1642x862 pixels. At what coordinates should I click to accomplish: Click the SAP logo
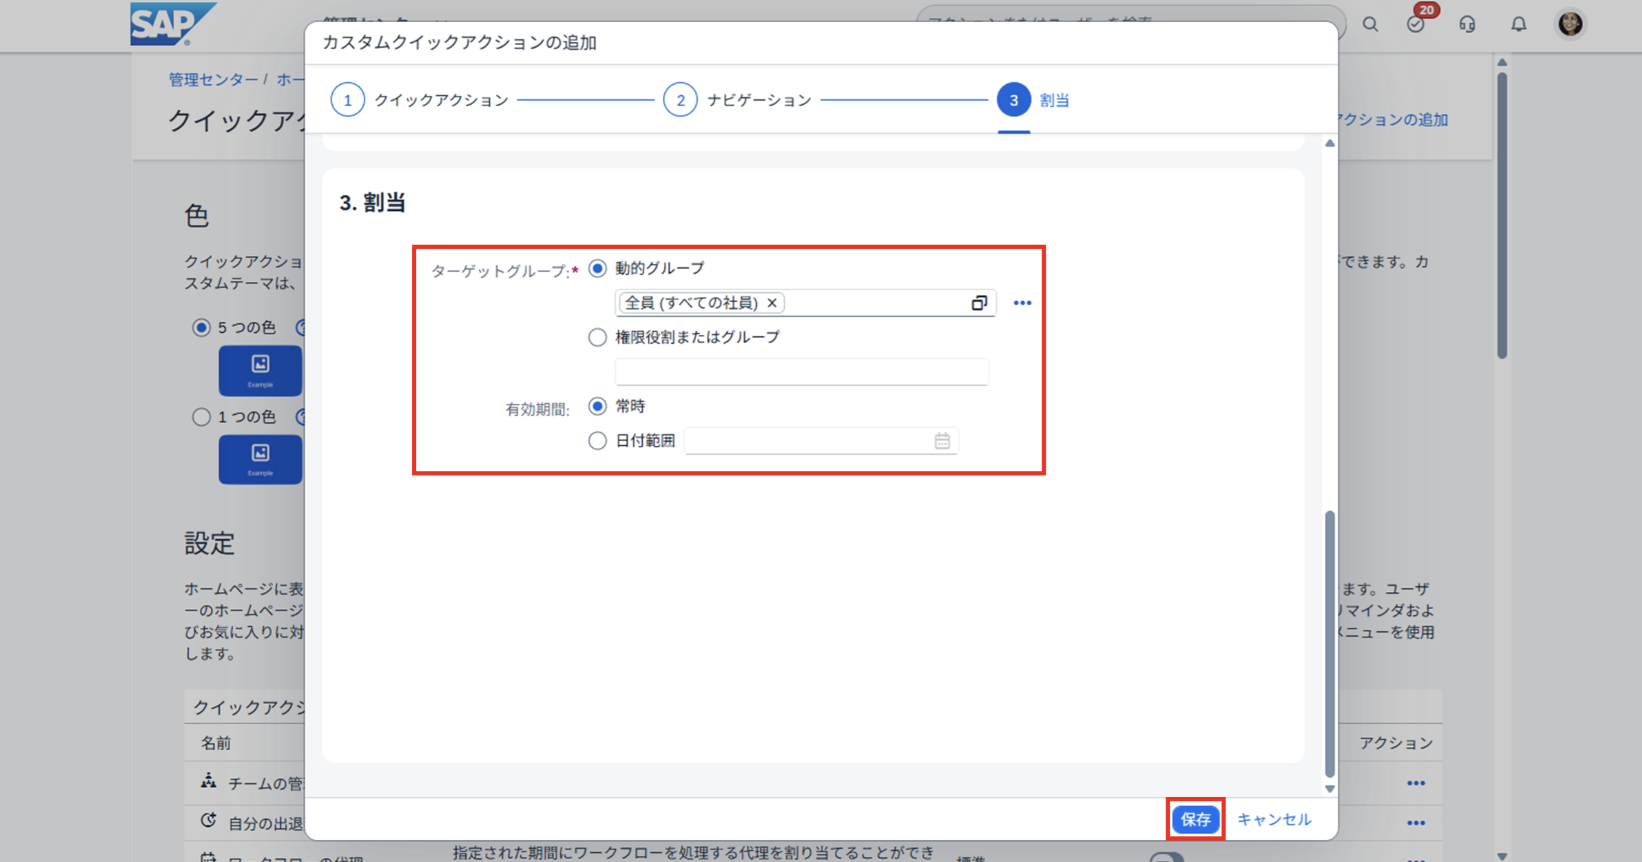[x=171, y=23]
